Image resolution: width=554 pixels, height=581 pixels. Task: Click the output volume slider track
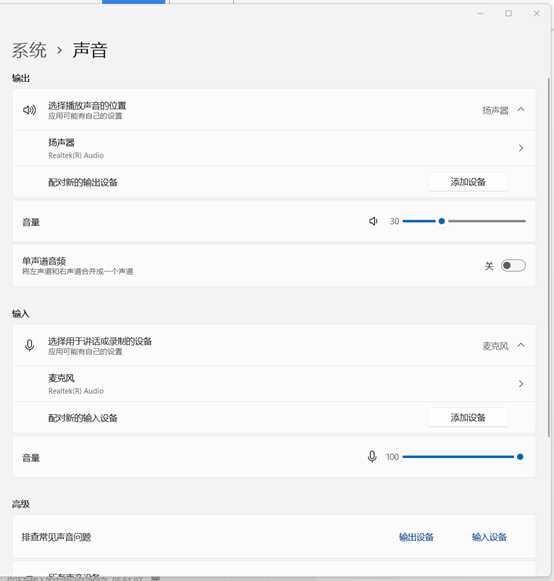[x=464, y=221]
